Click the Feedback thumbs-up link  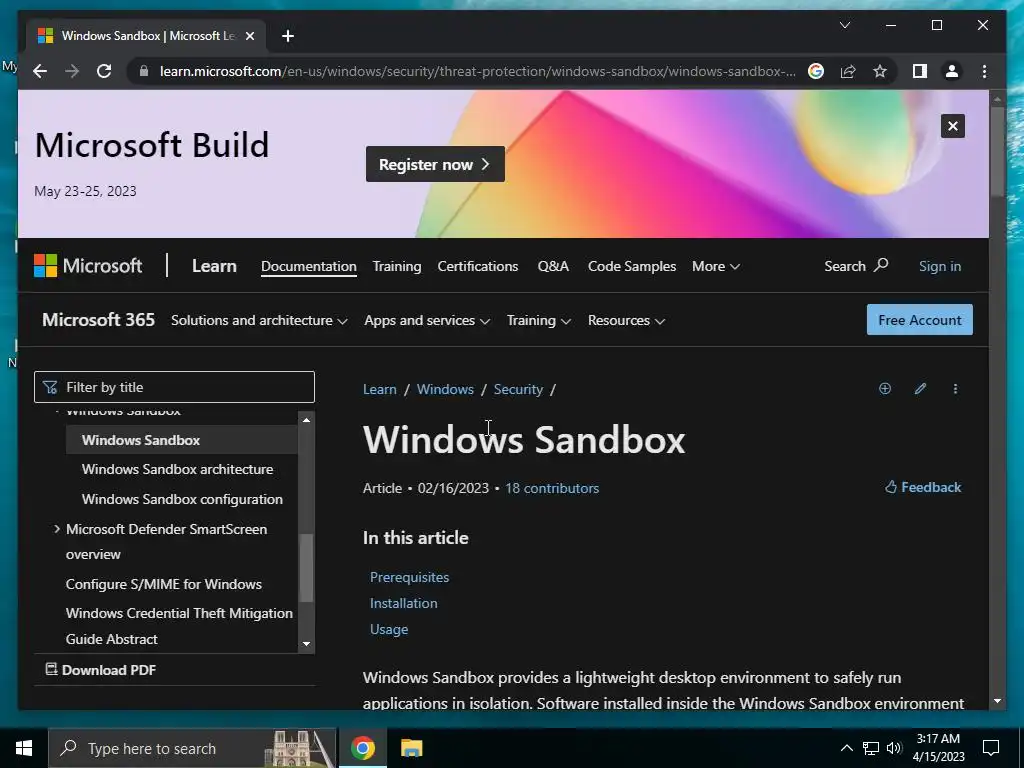click(x=923, y=487)
